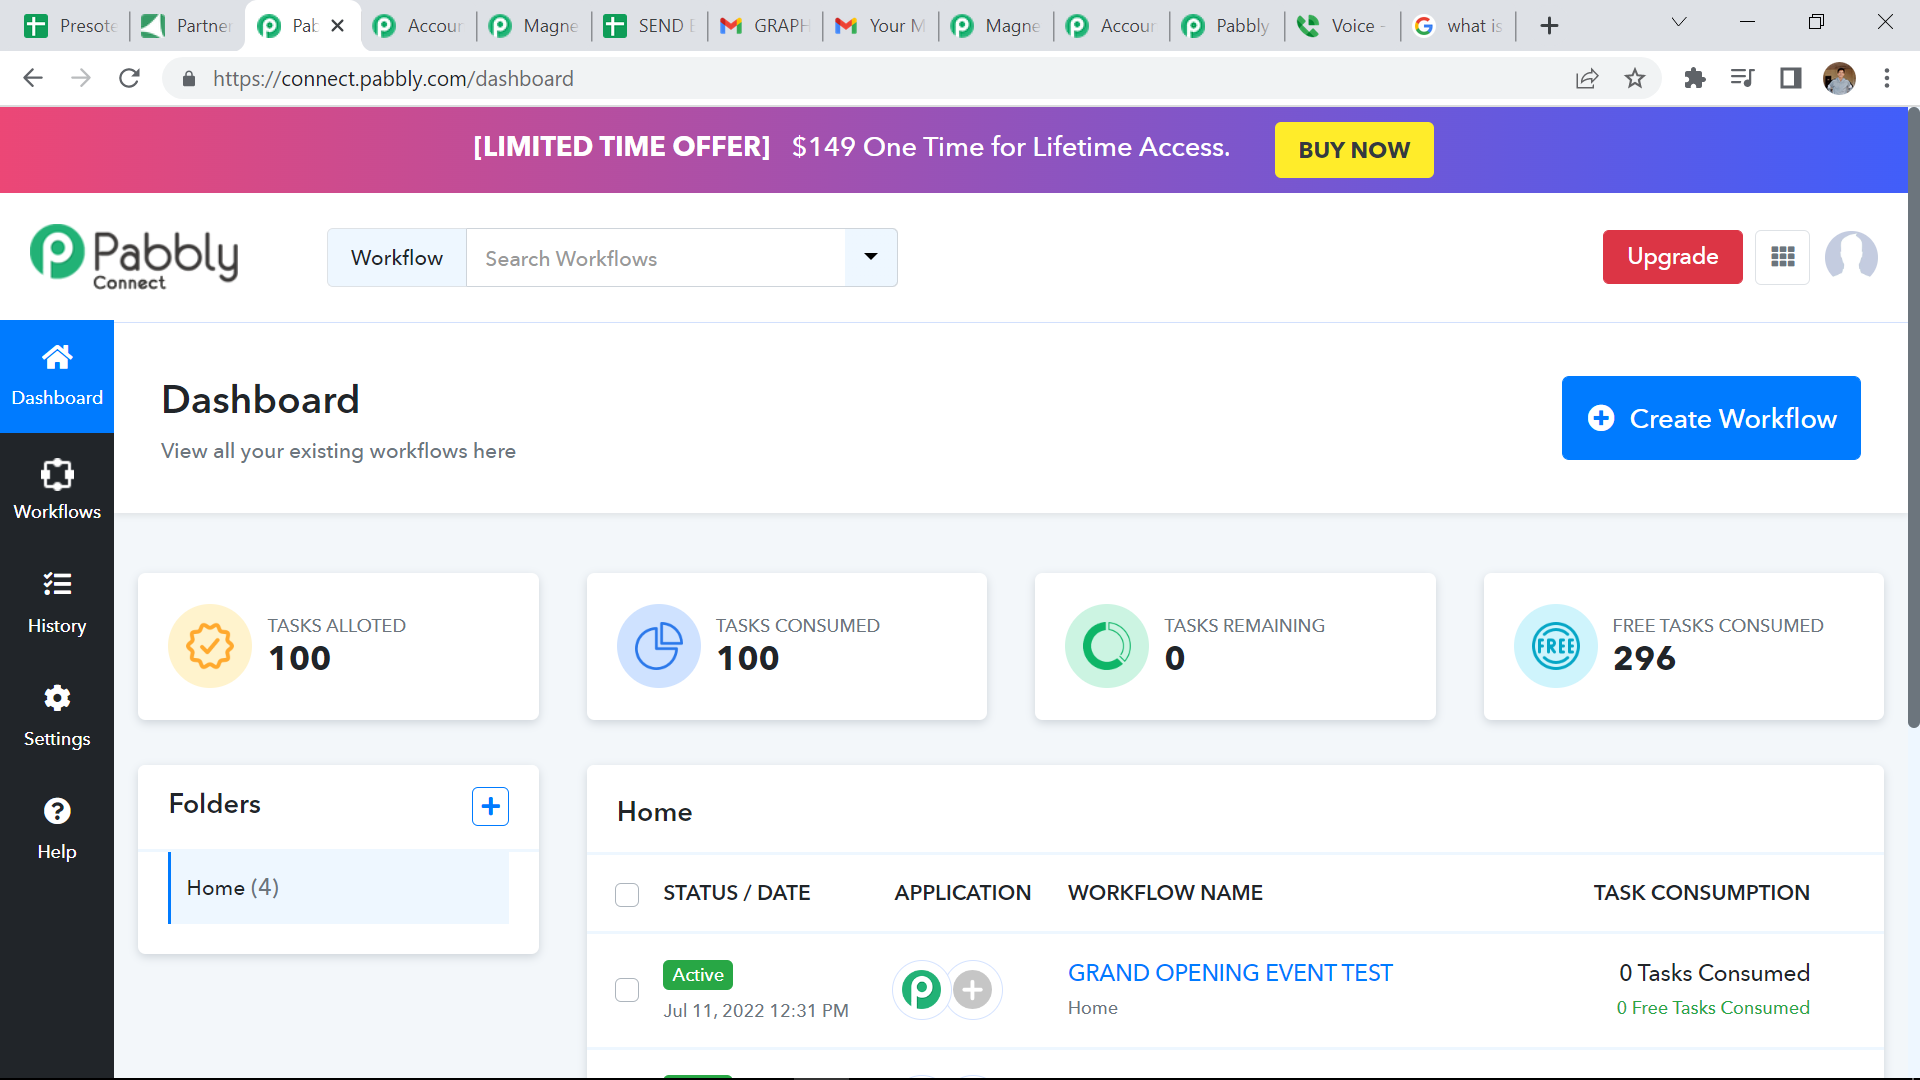Switch to the Presote tab
Screen dimensions: 1920x1080
(x=71, y=25)
